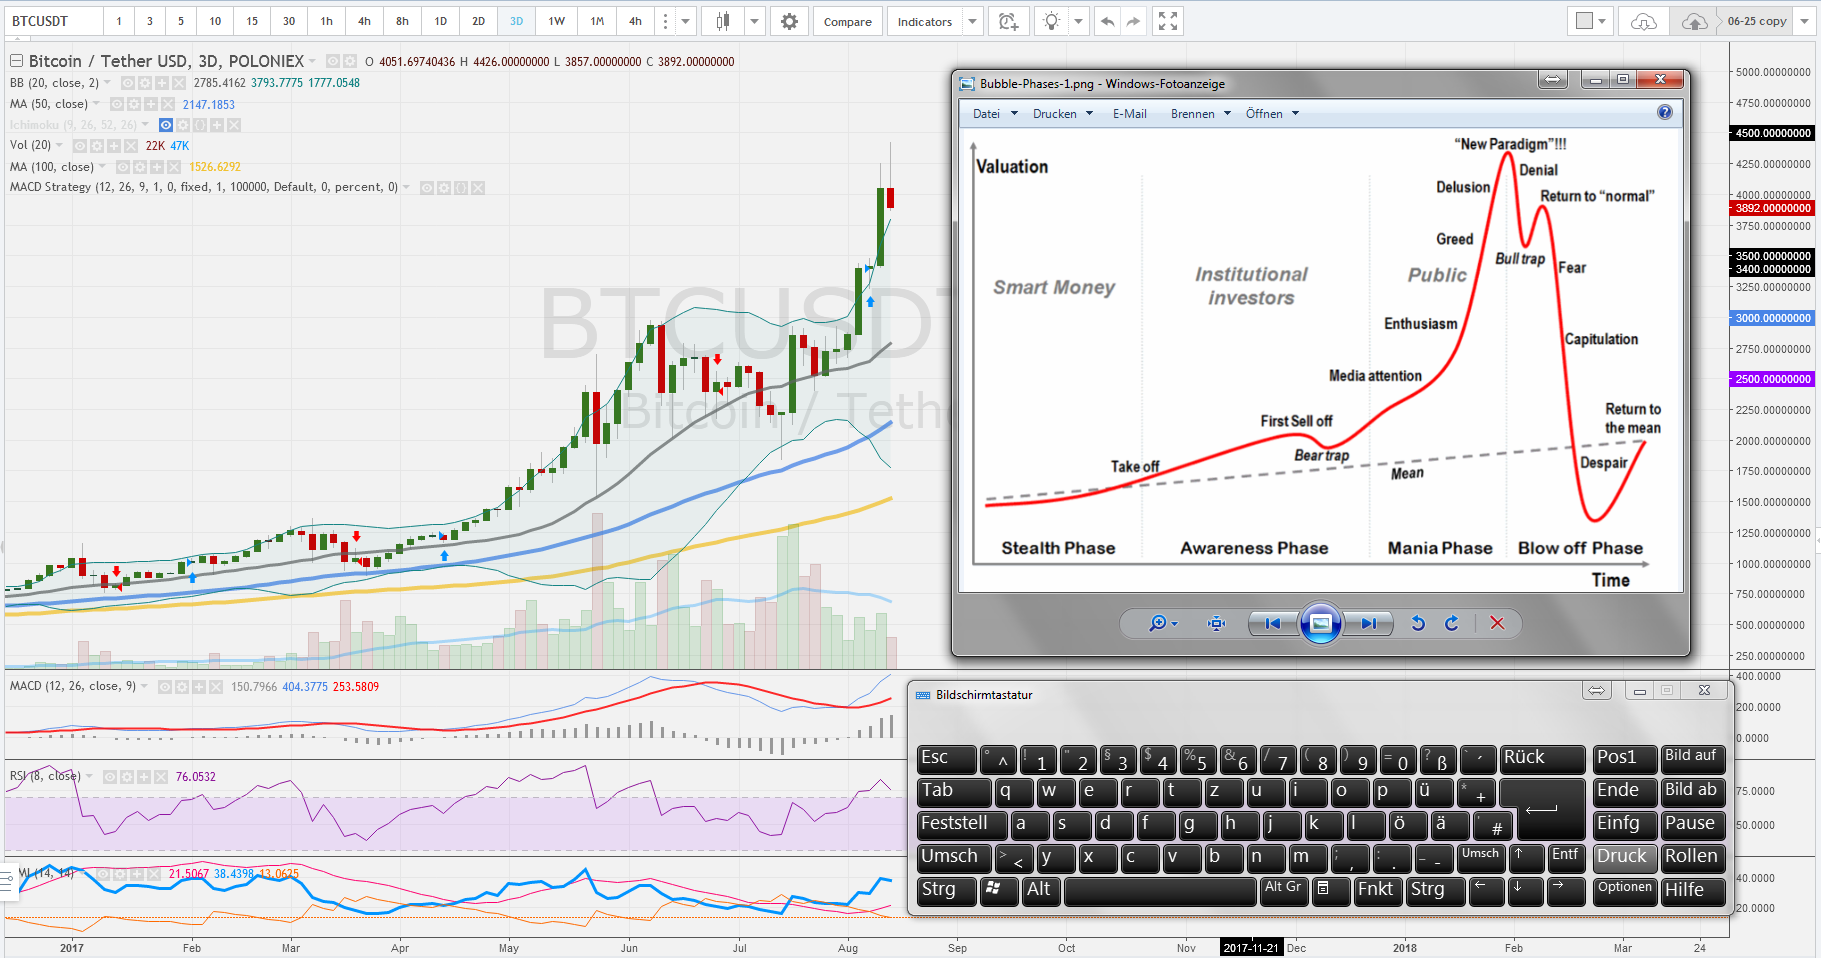Open the alarm clock alert icon
The height and width of the screenshot is (958, 1821).
point(1008,21)
